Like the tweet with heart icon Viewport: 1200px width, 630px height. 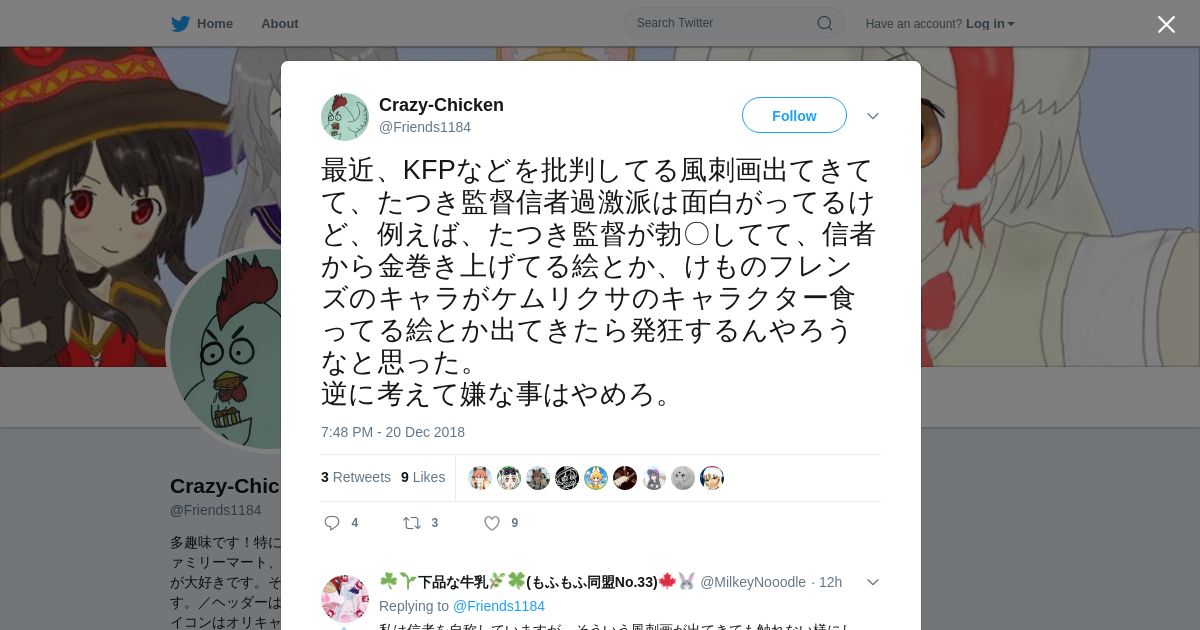[492, 523]
